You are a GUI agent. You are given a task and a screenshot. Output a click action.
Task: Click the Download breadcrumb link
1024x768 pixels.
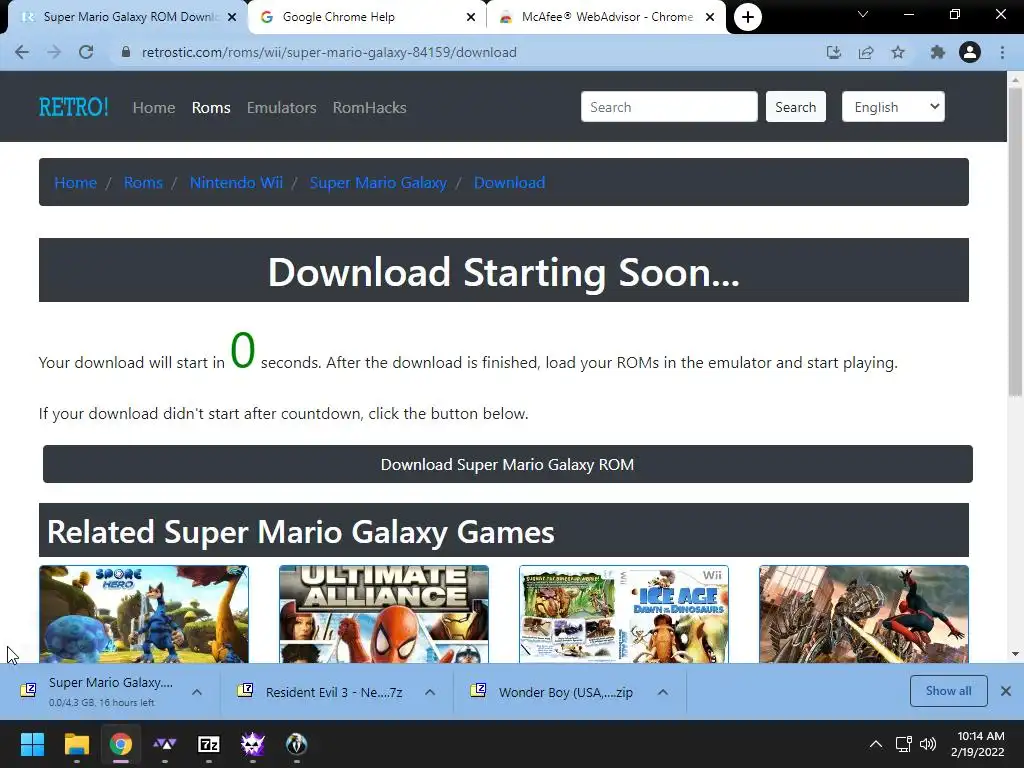(x=509, y=182)
